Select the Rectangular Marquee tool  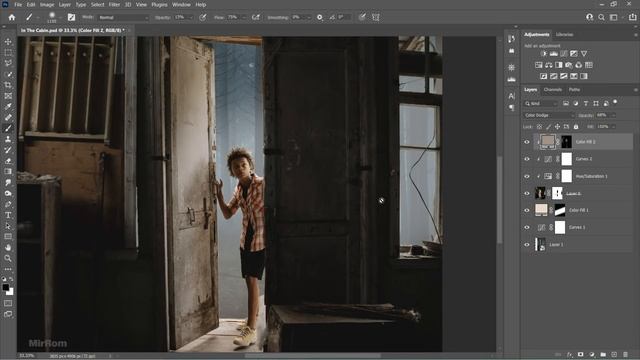click(8, 53)
